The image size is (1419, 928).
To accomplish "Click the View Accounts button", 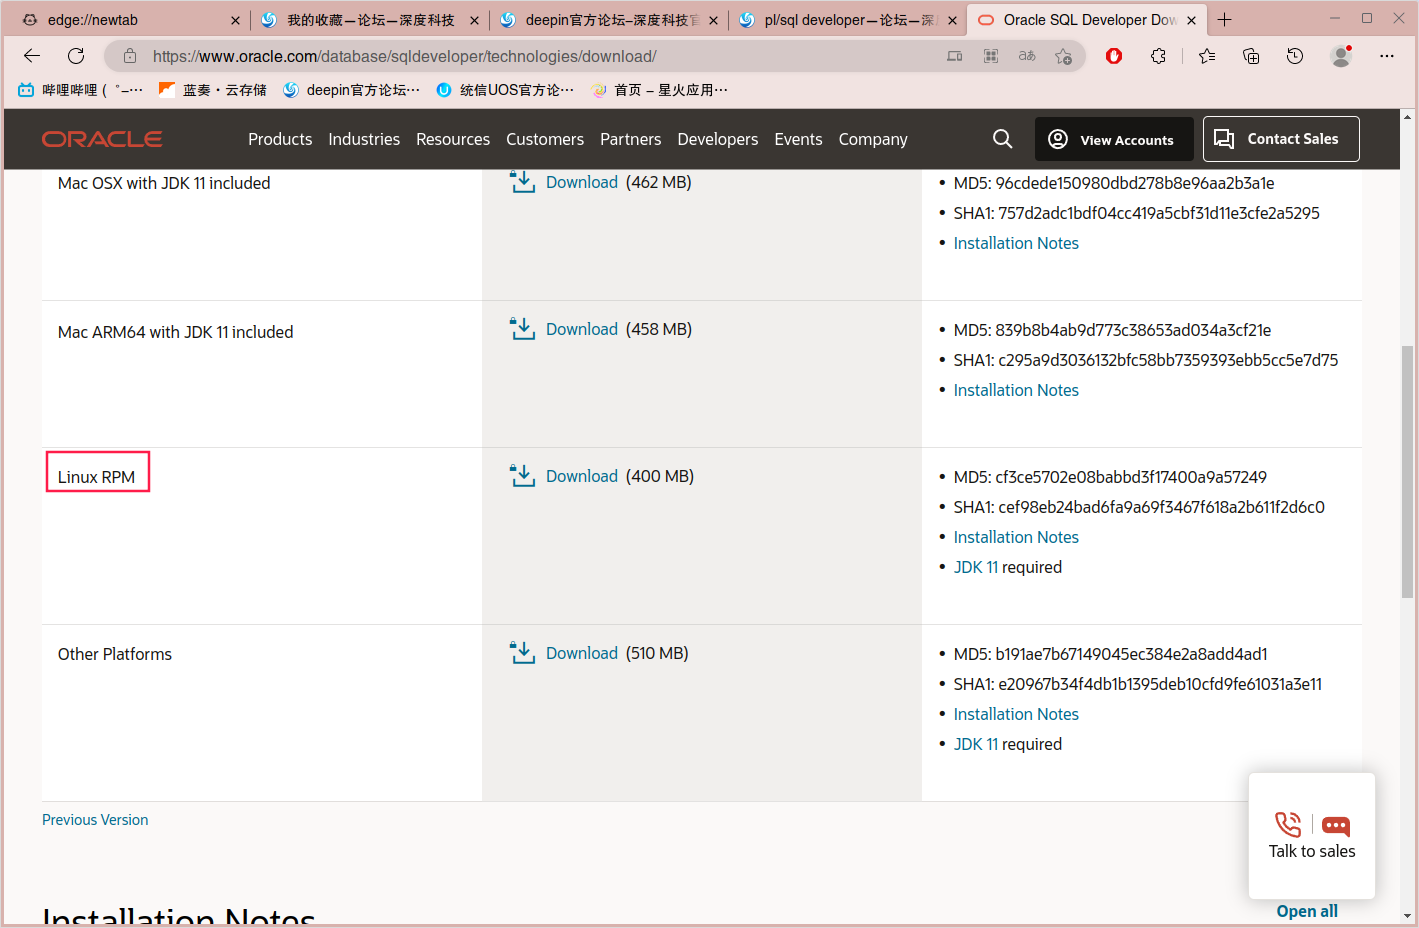I will (x=1114, y=139).
